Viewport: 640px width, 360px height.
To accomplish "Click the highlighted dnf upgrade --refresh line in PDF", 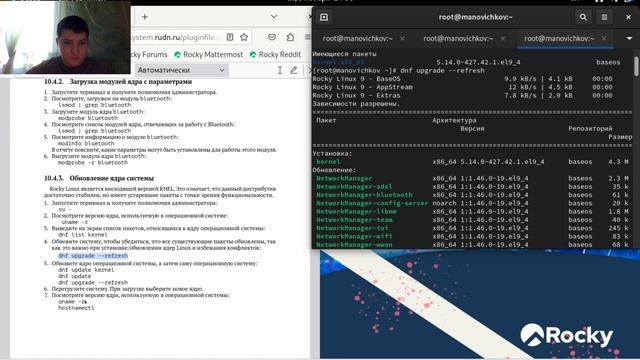I will (x=93, y=256).
